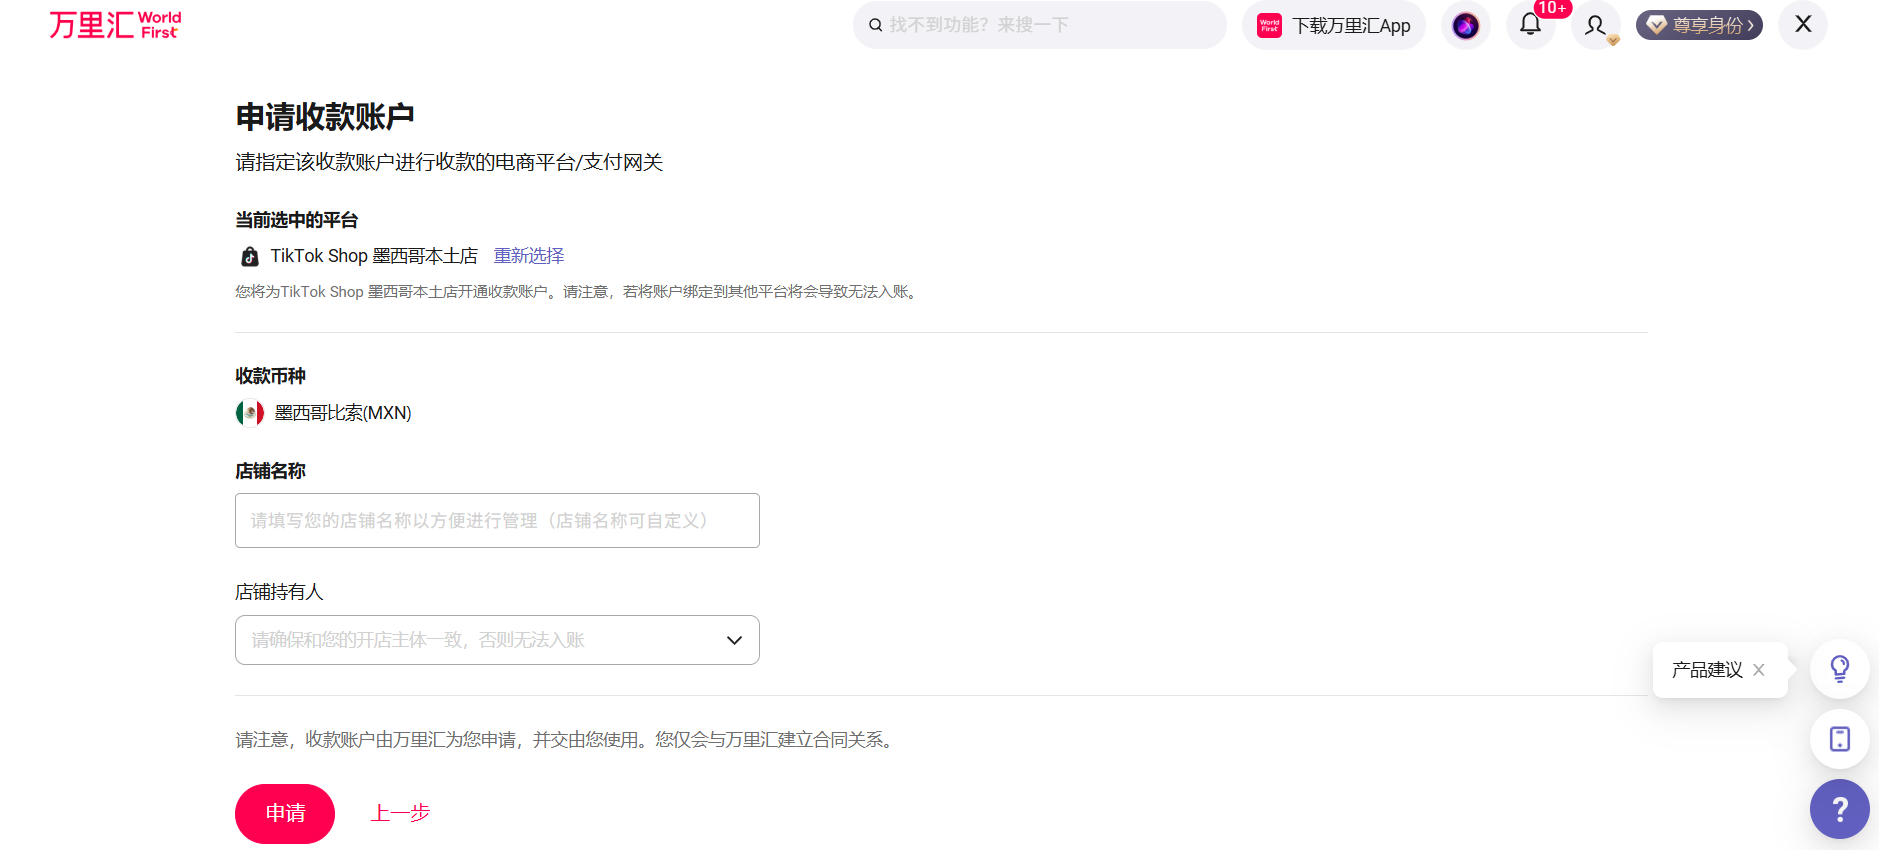Click the 申请 submit button

coord(285,814)
